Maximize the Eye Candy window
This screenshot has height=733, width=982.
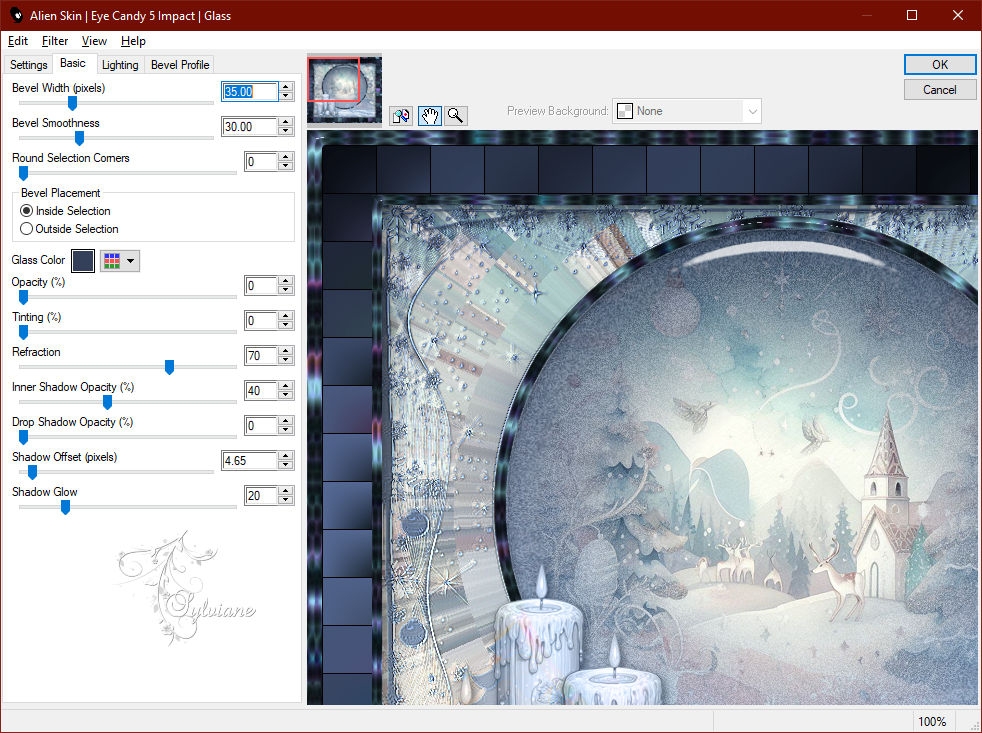(x=912, y=15)
